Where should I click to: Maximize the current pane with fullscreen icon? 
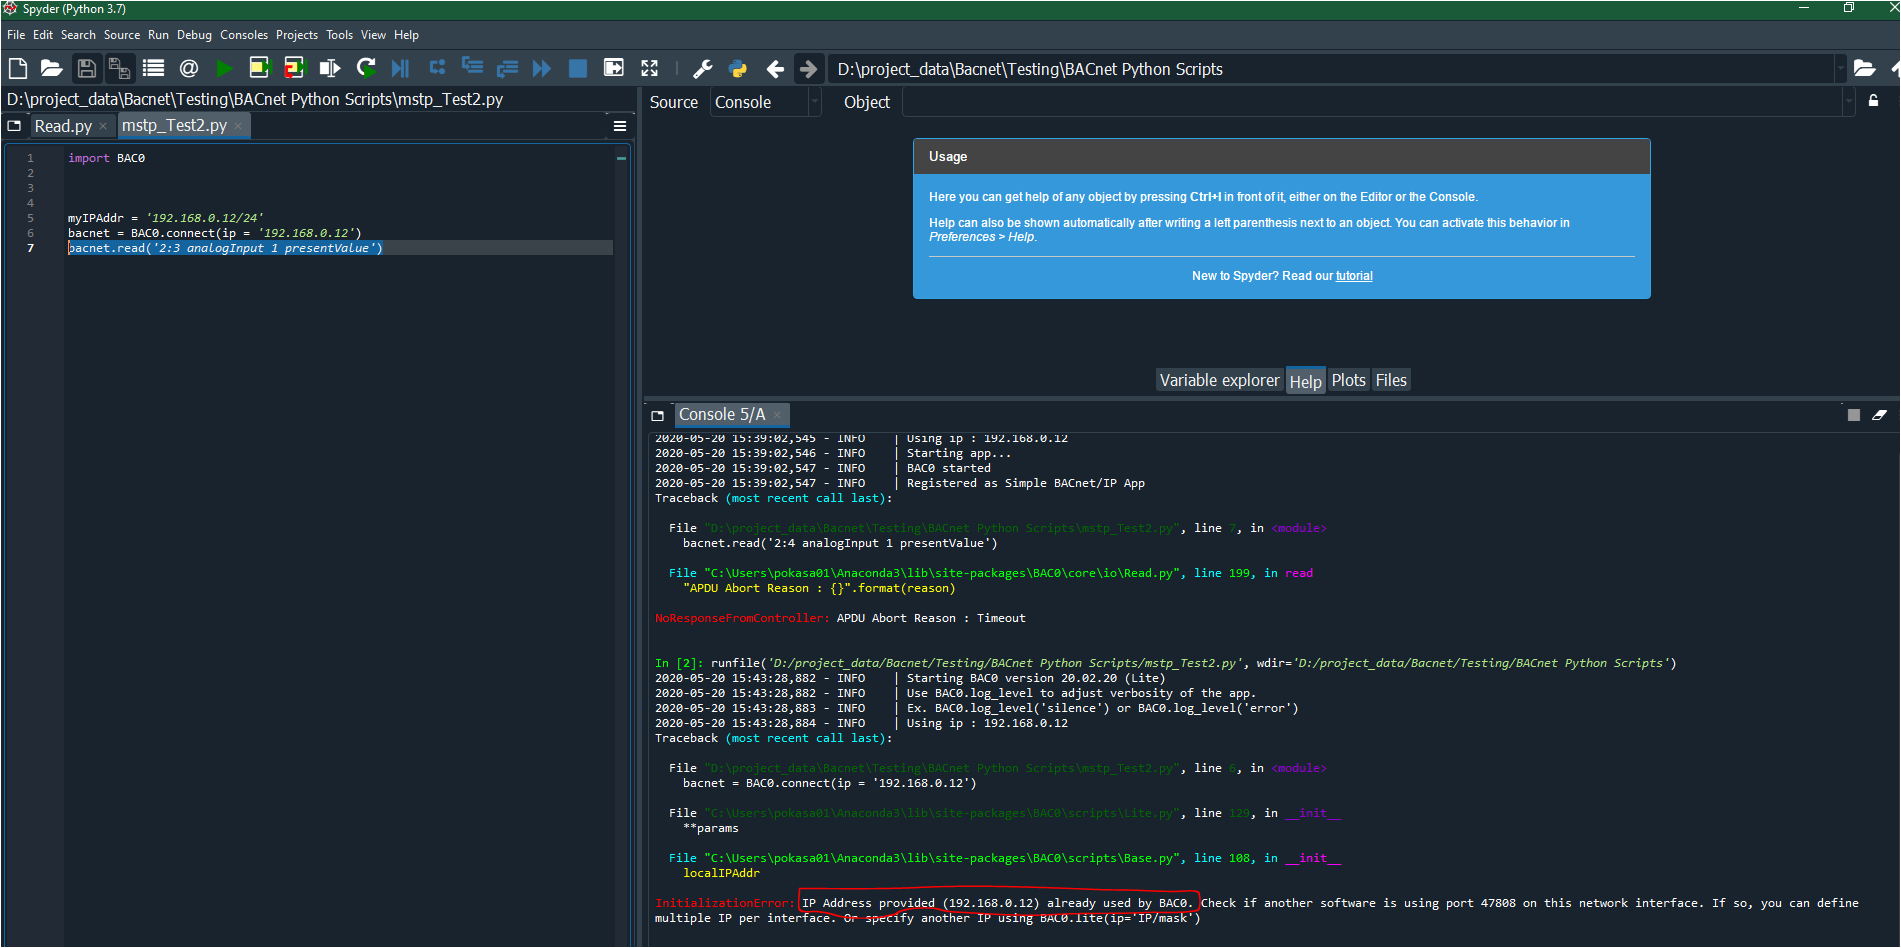coord(649,68)
